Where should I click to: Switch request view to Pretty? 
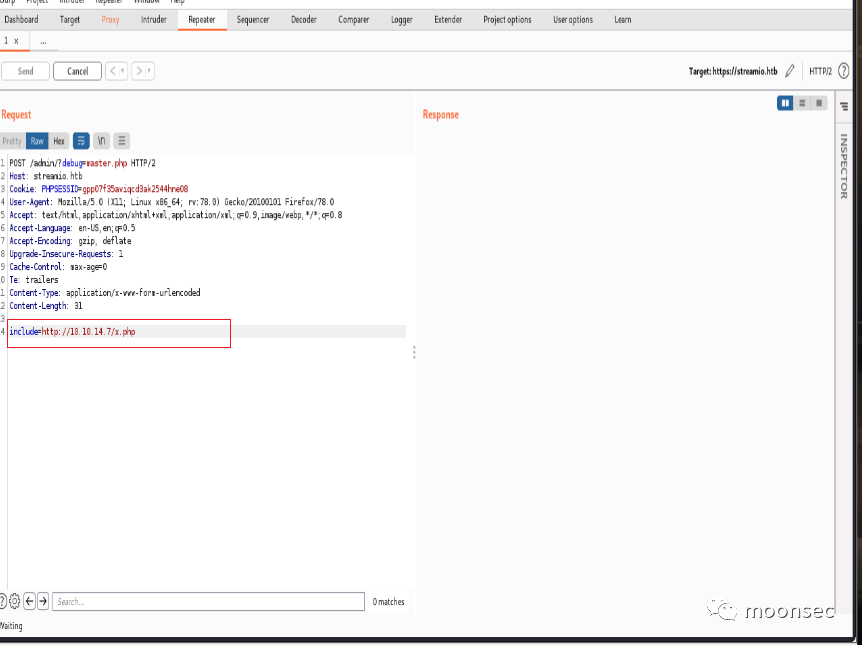pos(12,141)
